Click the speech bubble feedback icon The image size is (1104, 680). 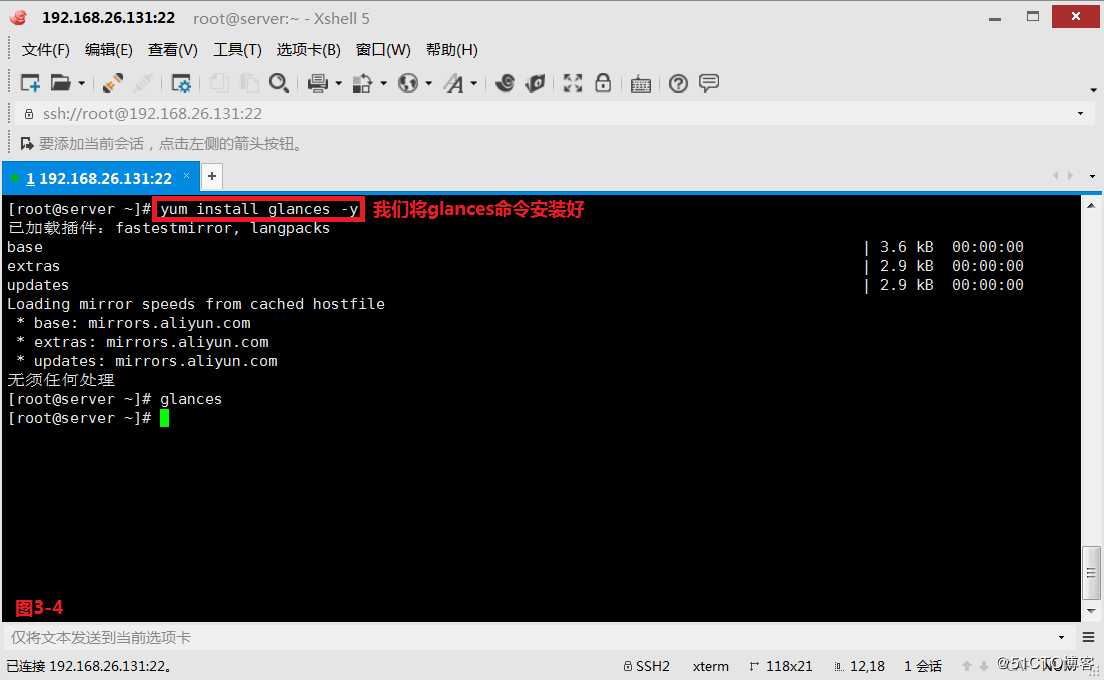coord(709,83)
